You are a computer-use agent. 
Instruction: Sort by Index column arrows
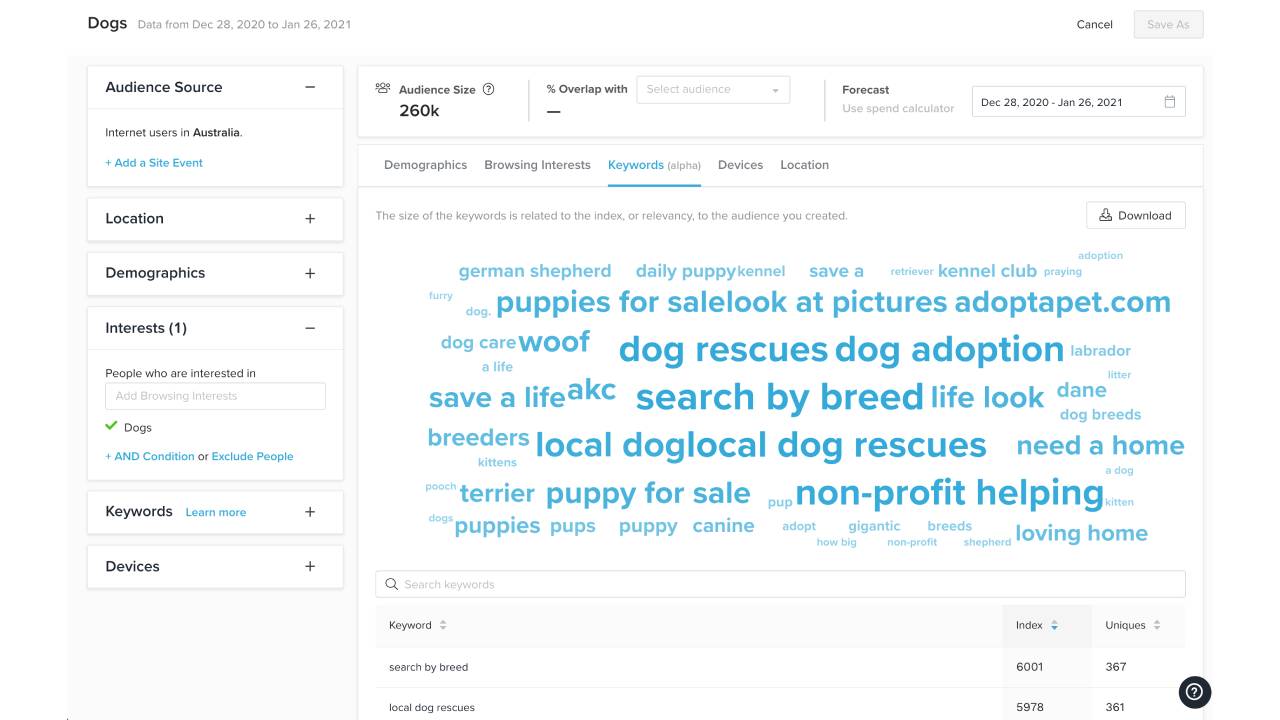pyautogui.click(x=1054, y=625)
